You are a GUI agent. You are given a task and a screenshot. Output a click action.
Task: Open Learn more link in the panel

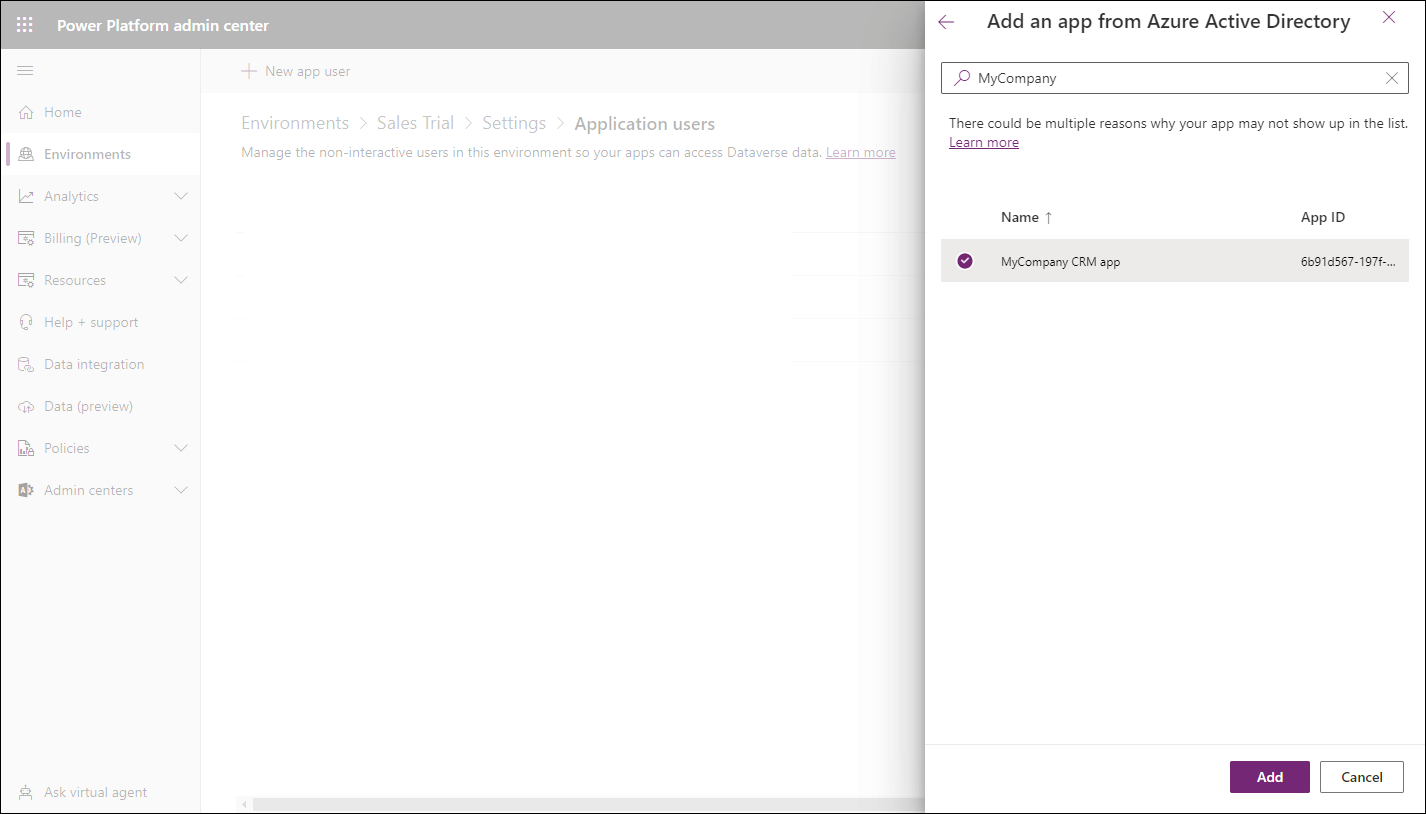pos(984,142)
